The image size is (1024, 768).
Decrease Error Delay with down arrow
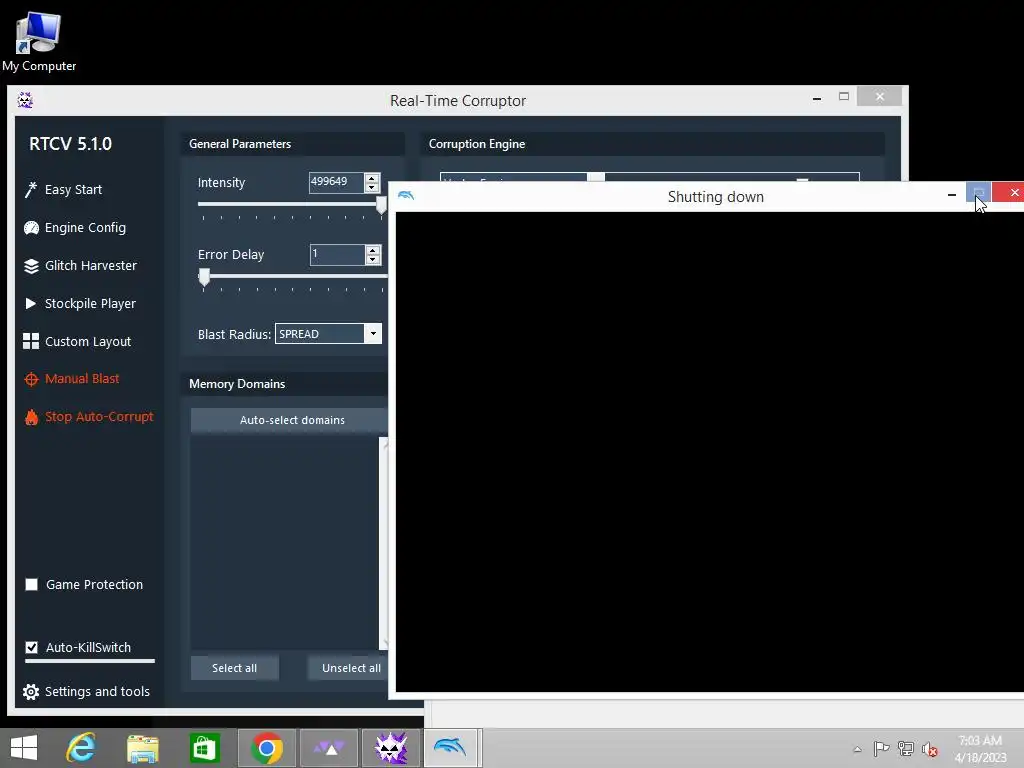click(372, 259)
